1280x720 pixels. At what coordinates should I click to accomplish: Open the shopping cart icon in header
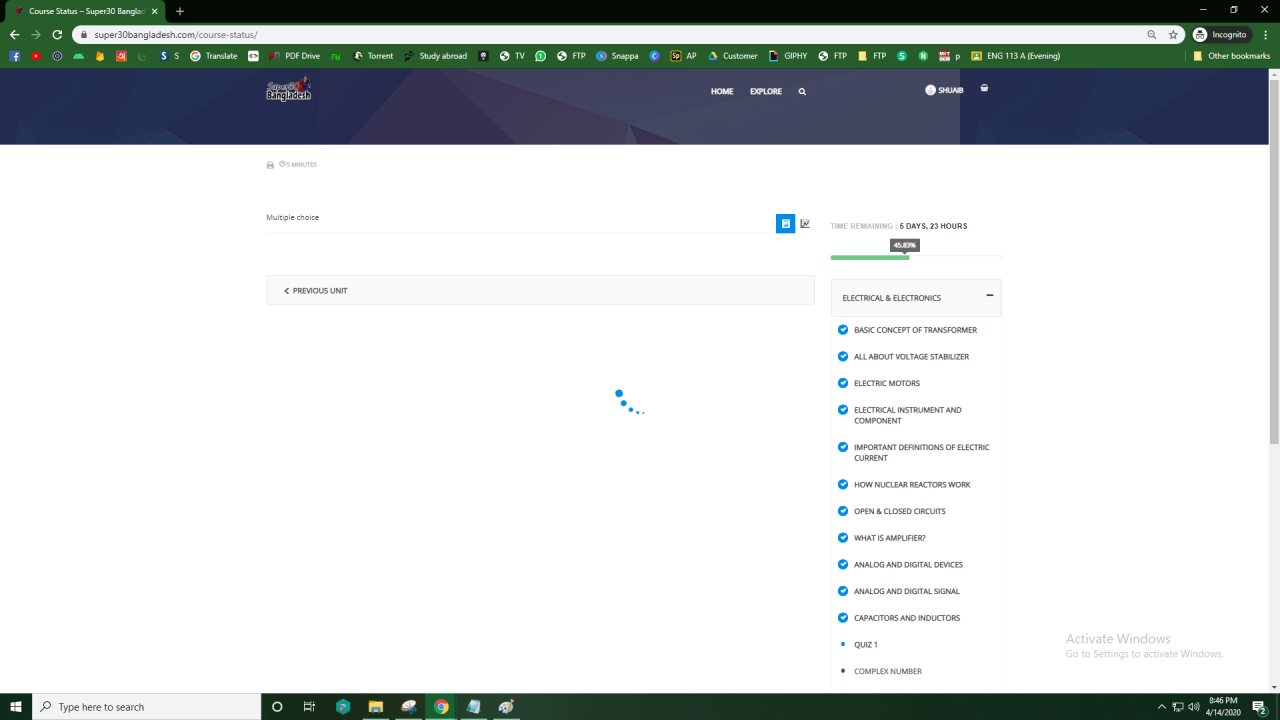pyautogui.click(x=984, y=88)
